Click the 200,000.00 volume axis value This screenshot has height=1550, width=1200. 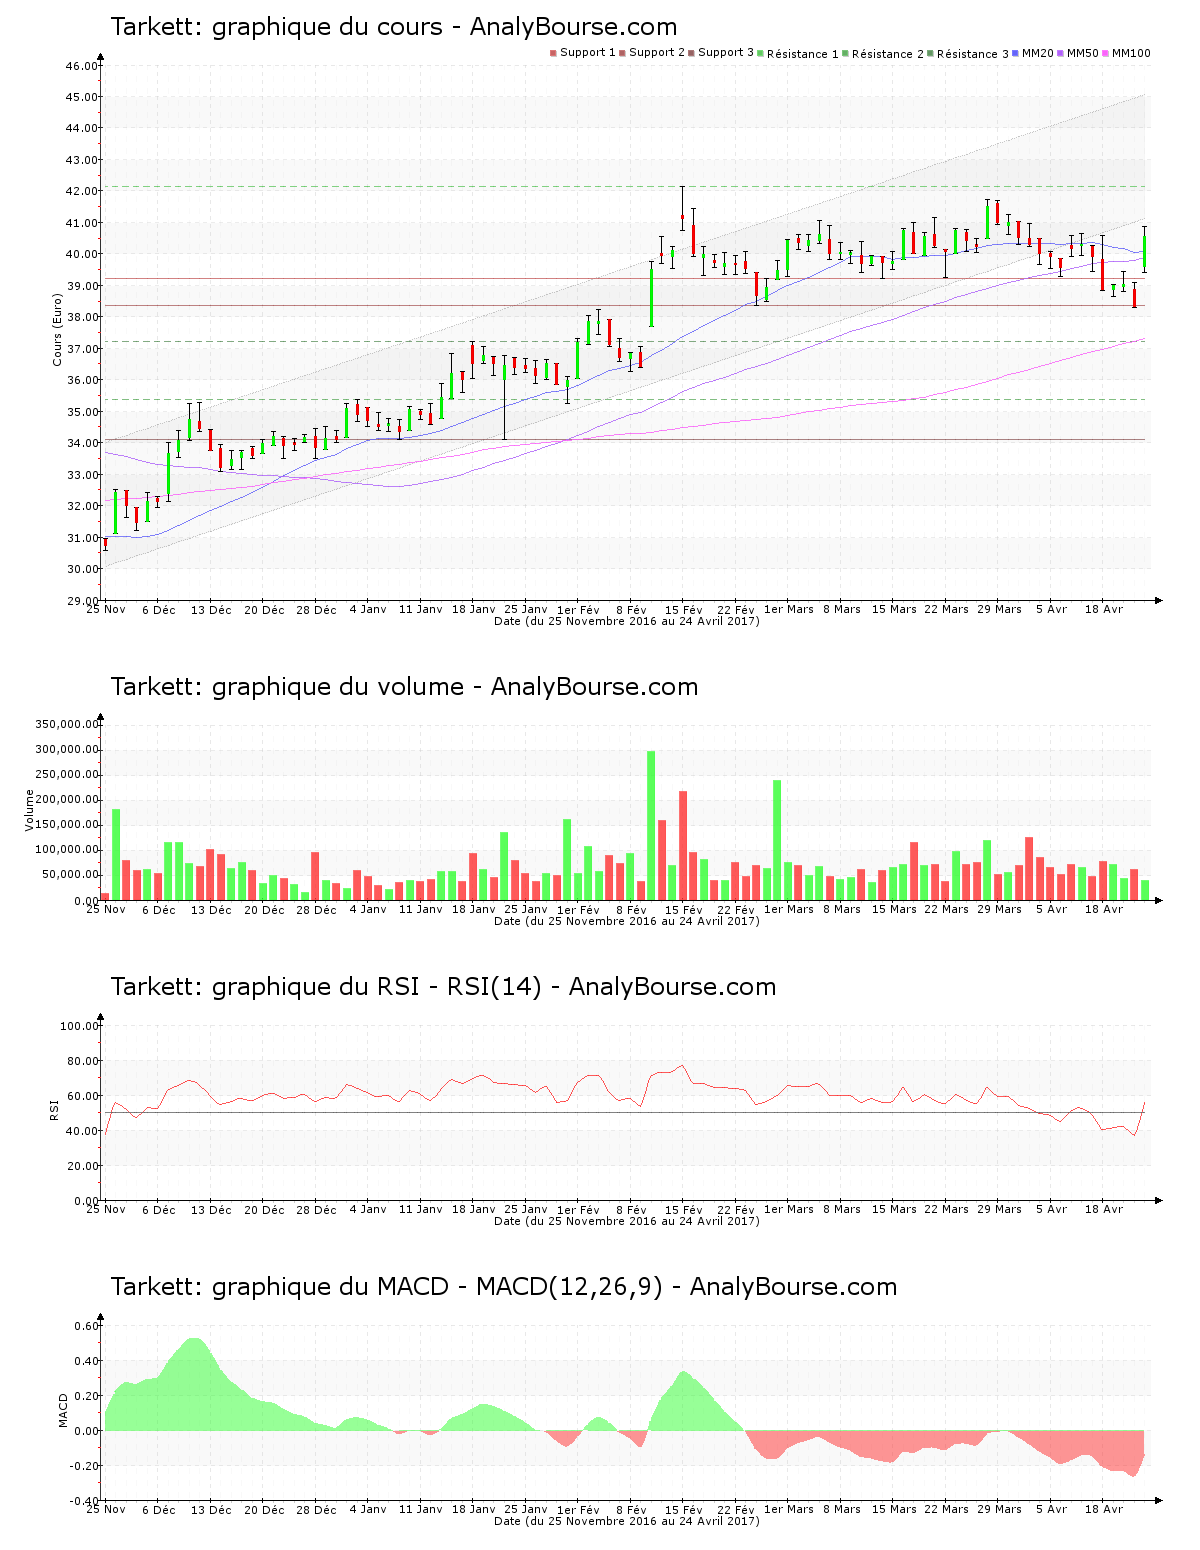(x=66, y=800)
